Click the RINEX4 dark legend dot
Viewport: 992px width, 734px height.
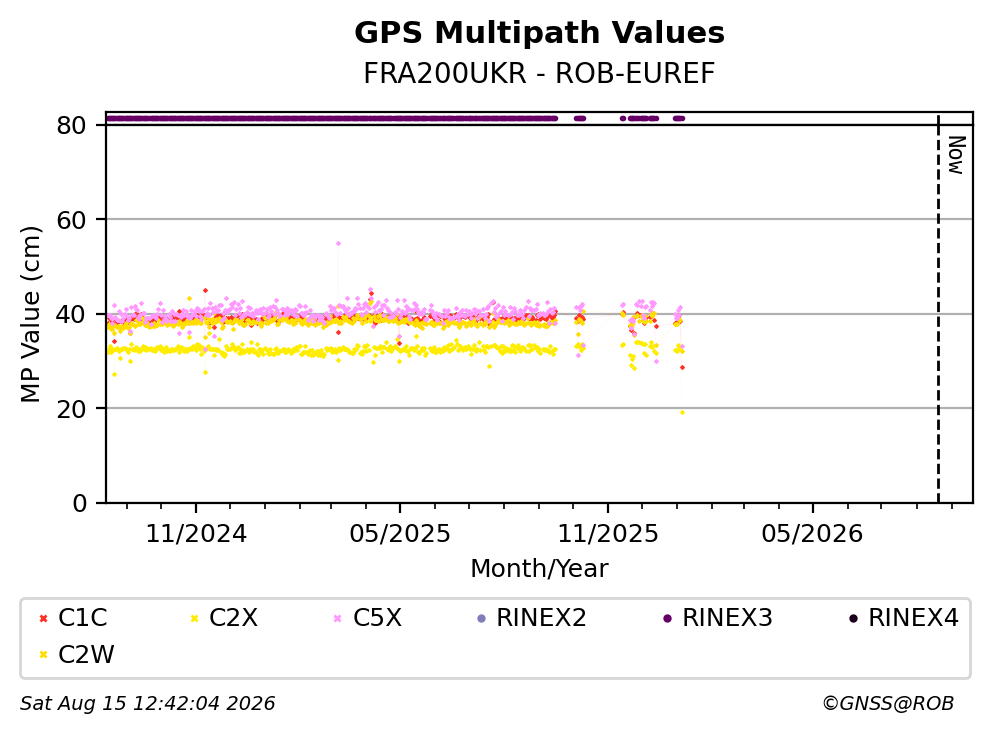click(853, 618)
